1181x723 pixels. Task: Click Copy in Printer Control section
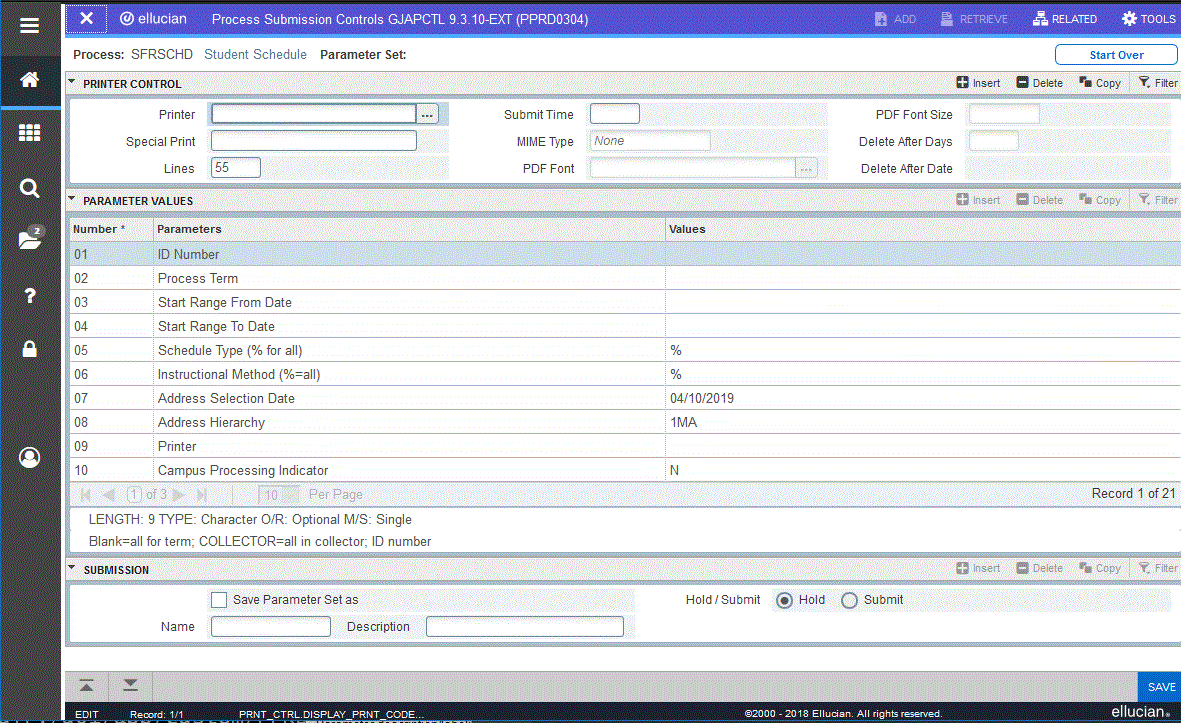pos(1100,83)
